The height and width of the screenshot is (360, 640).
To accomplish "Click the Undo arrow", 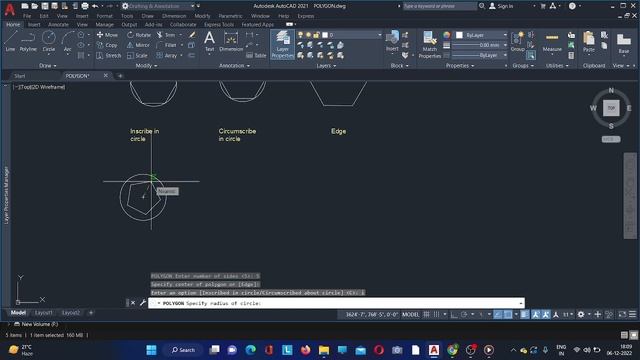I will pyautogui.click(x=95, y=6).
